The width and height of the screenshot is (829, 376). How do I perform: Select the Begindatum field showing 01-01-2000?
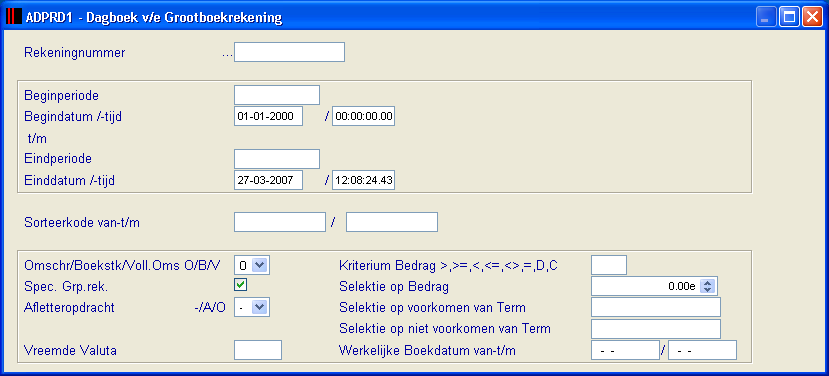pyautogui.click(x=269, y=116)
